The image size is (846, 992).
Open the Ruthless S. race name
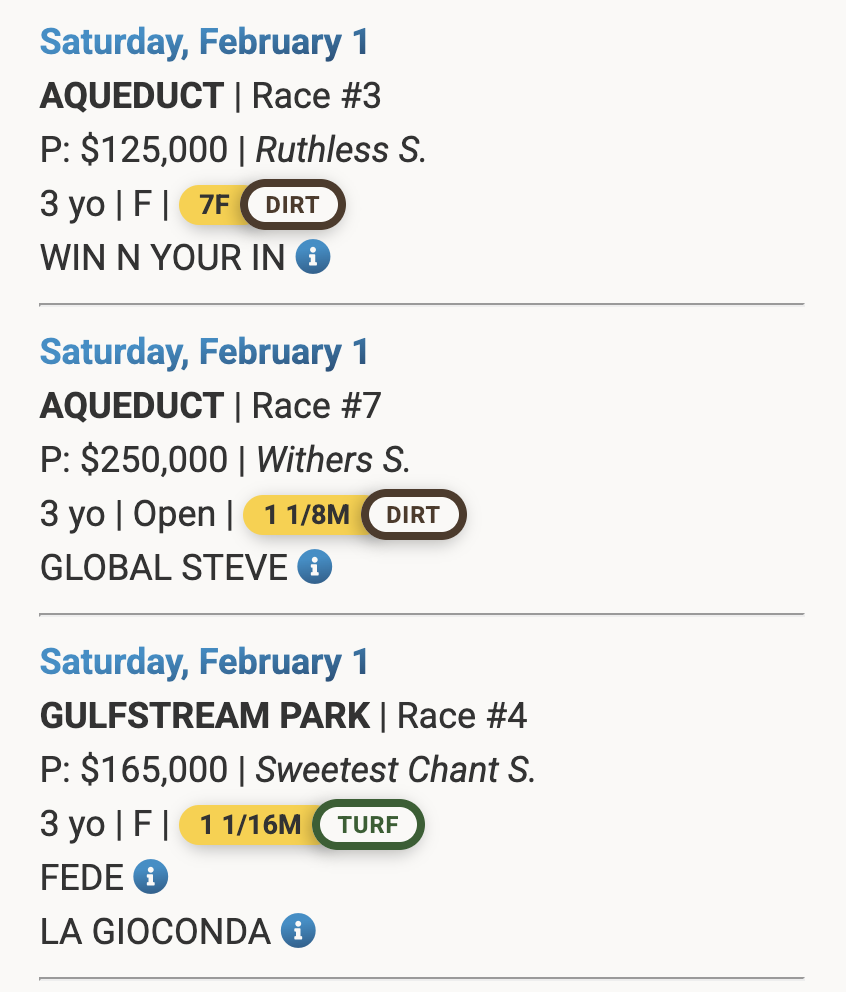[341, 150]
